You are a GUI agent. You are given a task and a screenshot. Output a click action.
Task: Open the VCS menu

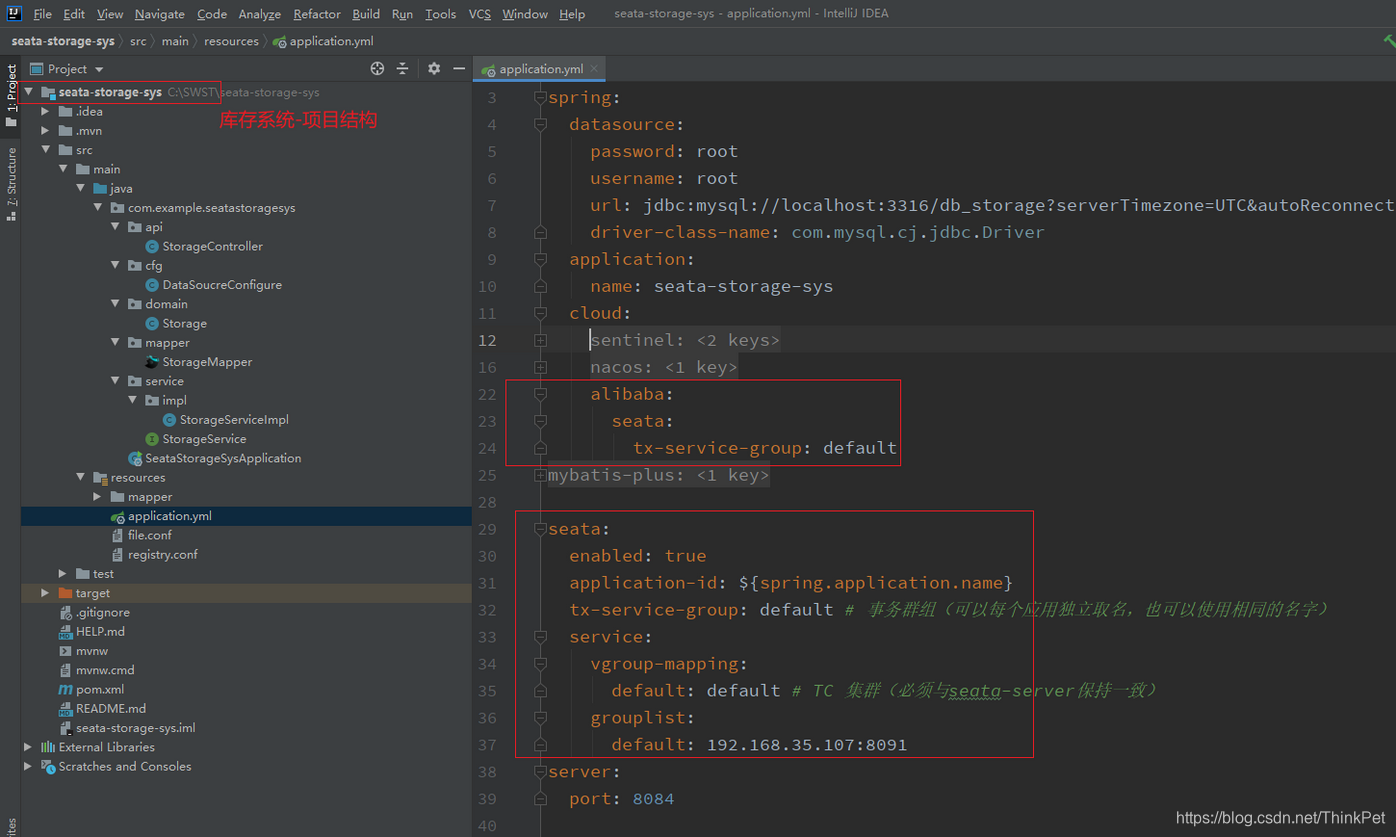click(x=480, y=14)
